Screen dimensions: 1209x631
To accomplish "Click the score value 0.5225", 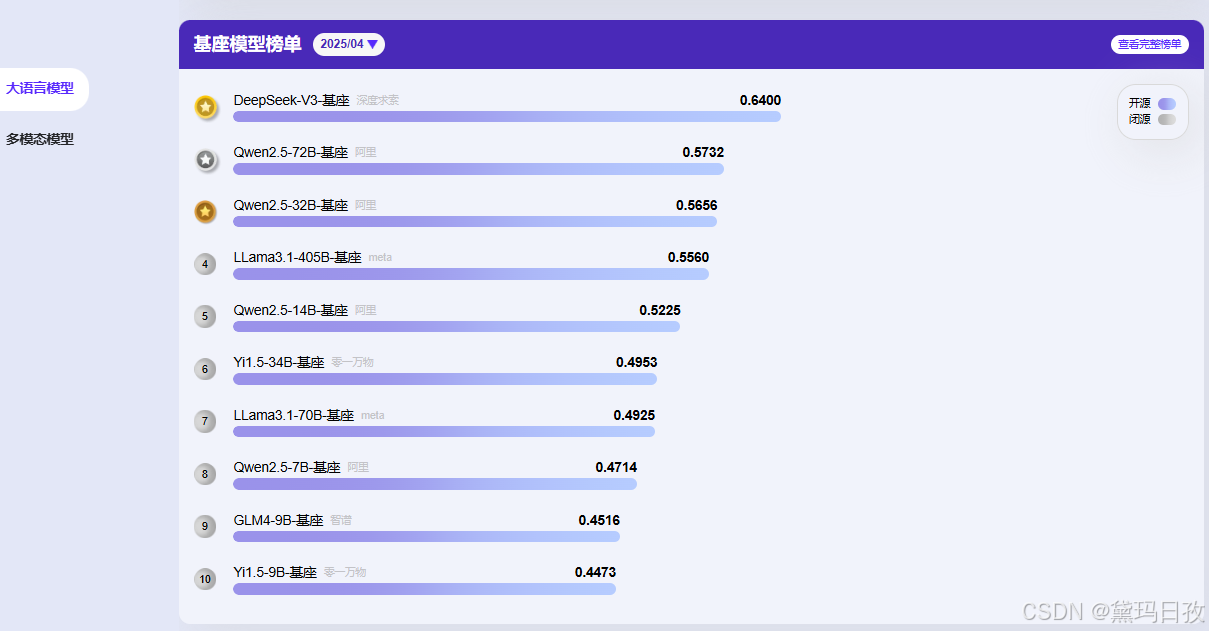I will pyautogui.click(x=660, y=310).
